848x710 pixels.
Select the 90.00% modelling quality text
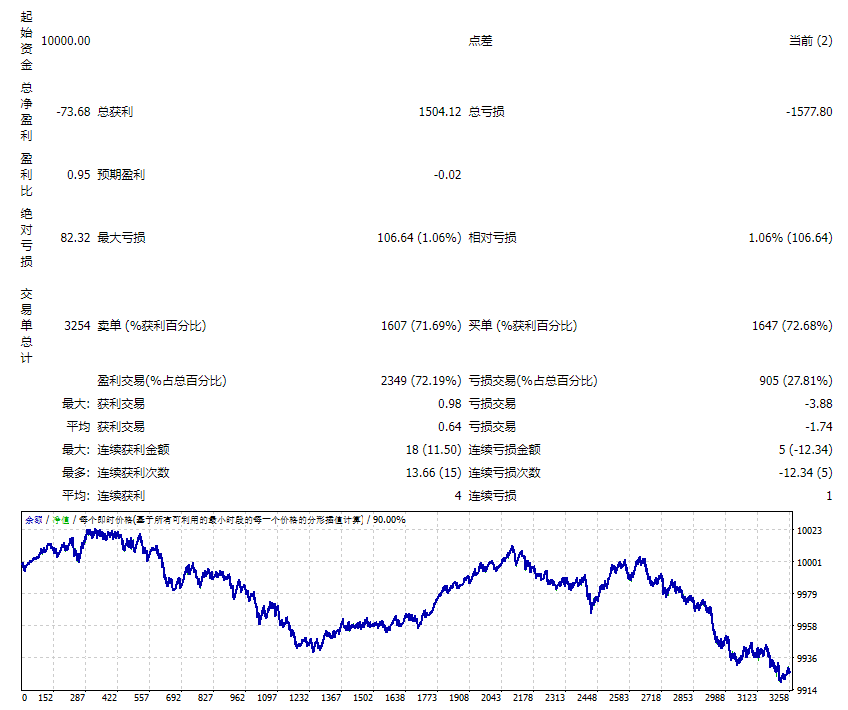click(x=389, y=520)
